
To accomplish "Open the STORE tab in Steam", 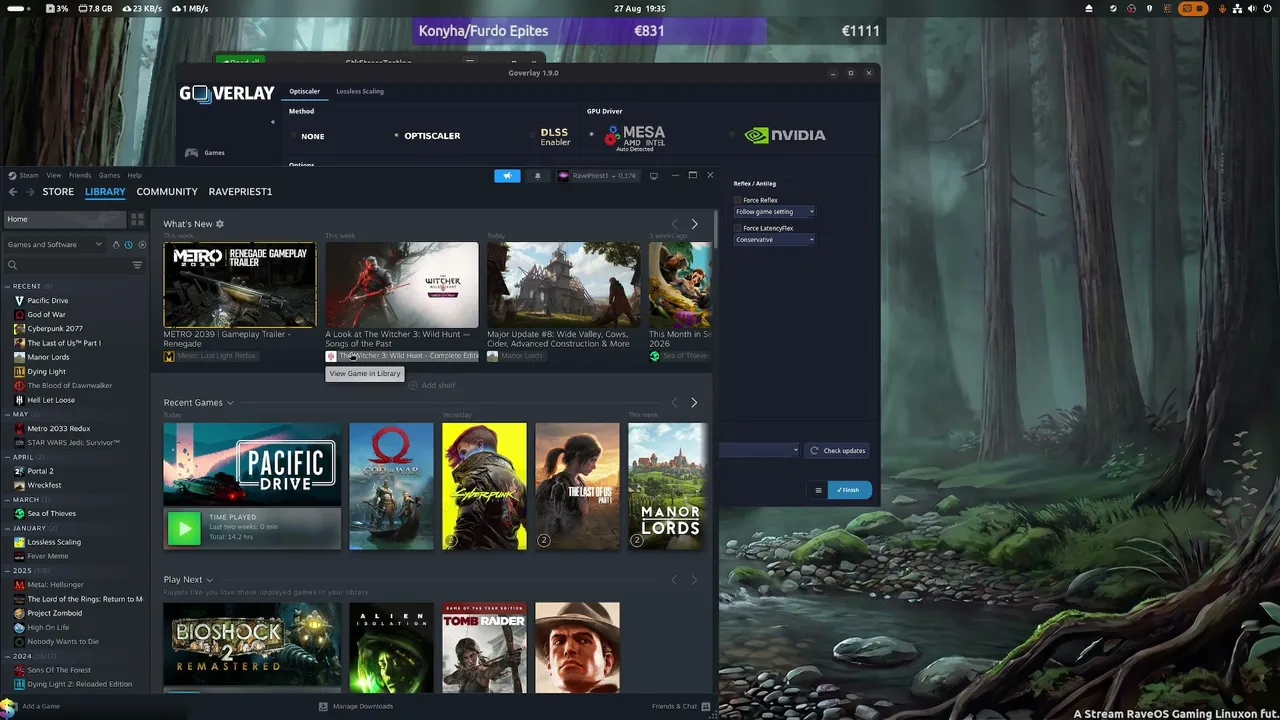I will click(x=58, y=192).
